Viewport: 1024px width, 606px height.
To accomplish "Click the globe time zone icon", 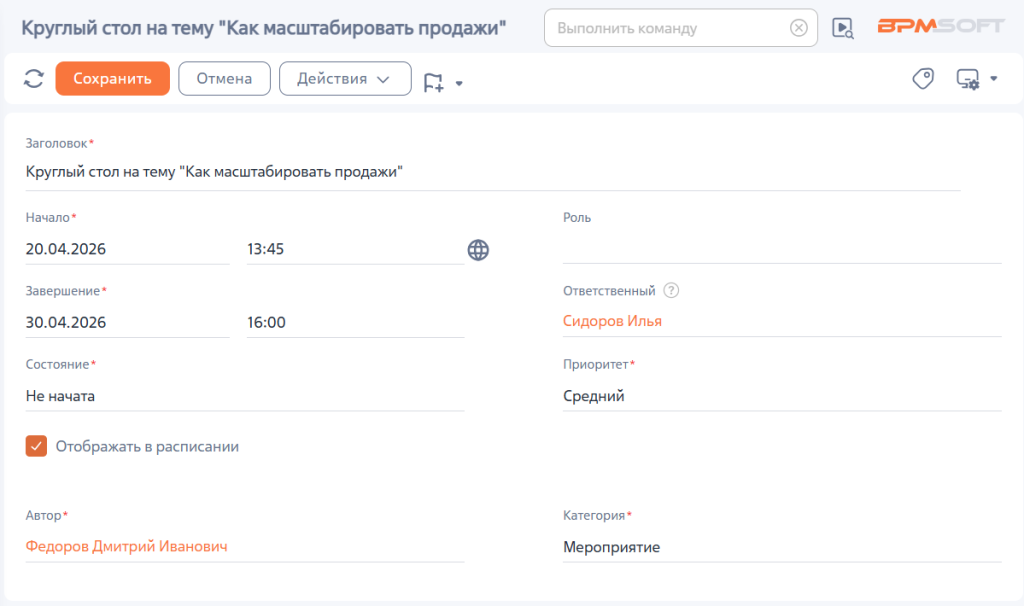I will [478, 249].
